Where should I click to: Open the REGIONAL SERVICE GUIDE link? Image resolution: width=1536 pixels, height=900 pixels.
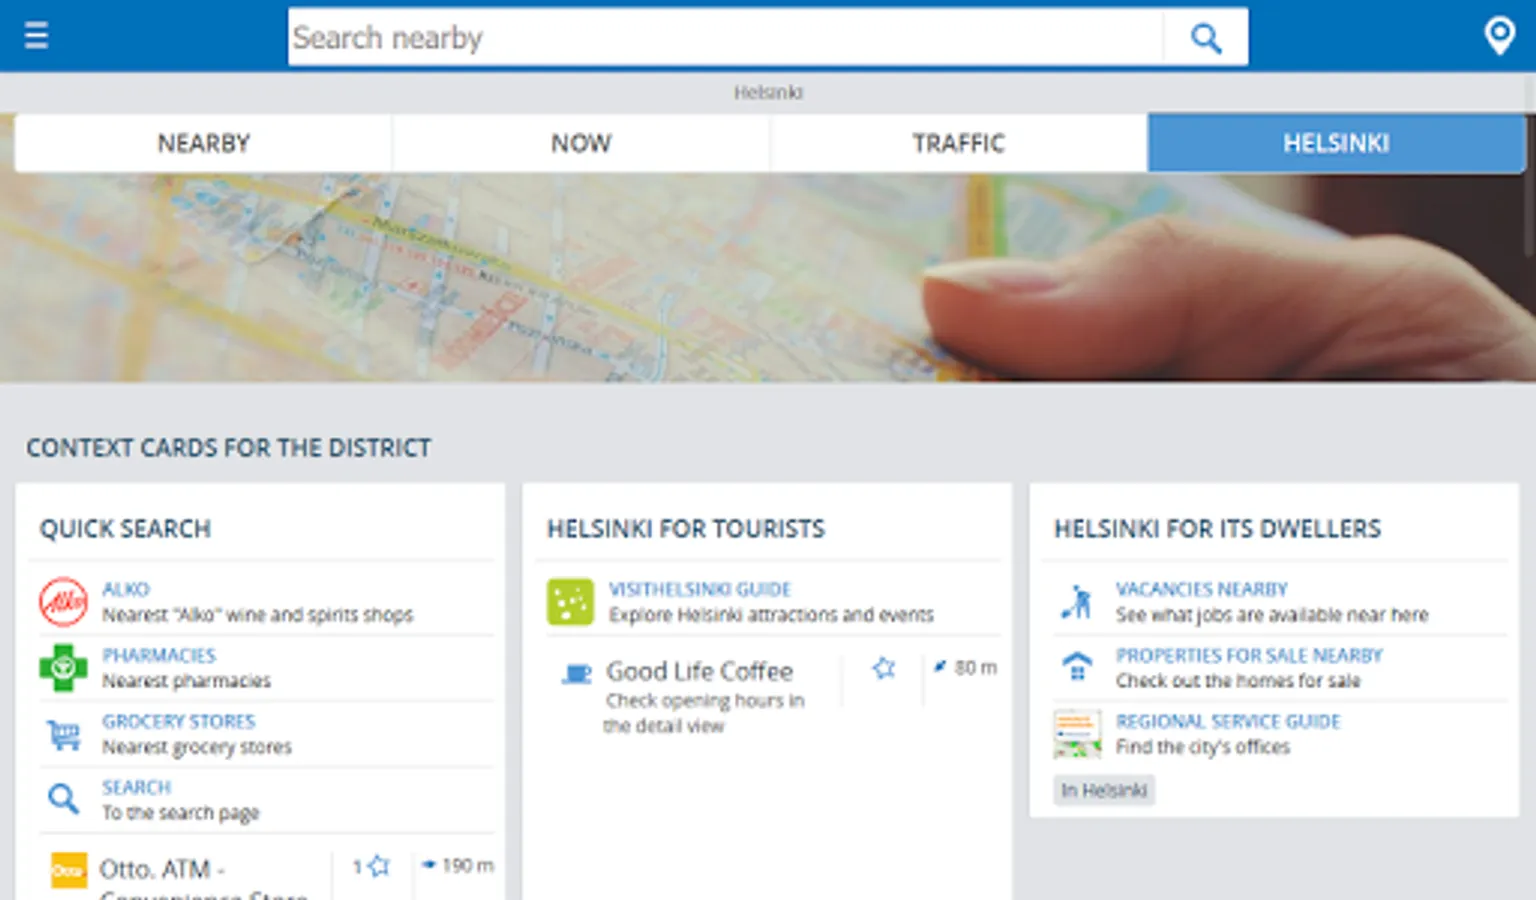(x=1228, y=721)
